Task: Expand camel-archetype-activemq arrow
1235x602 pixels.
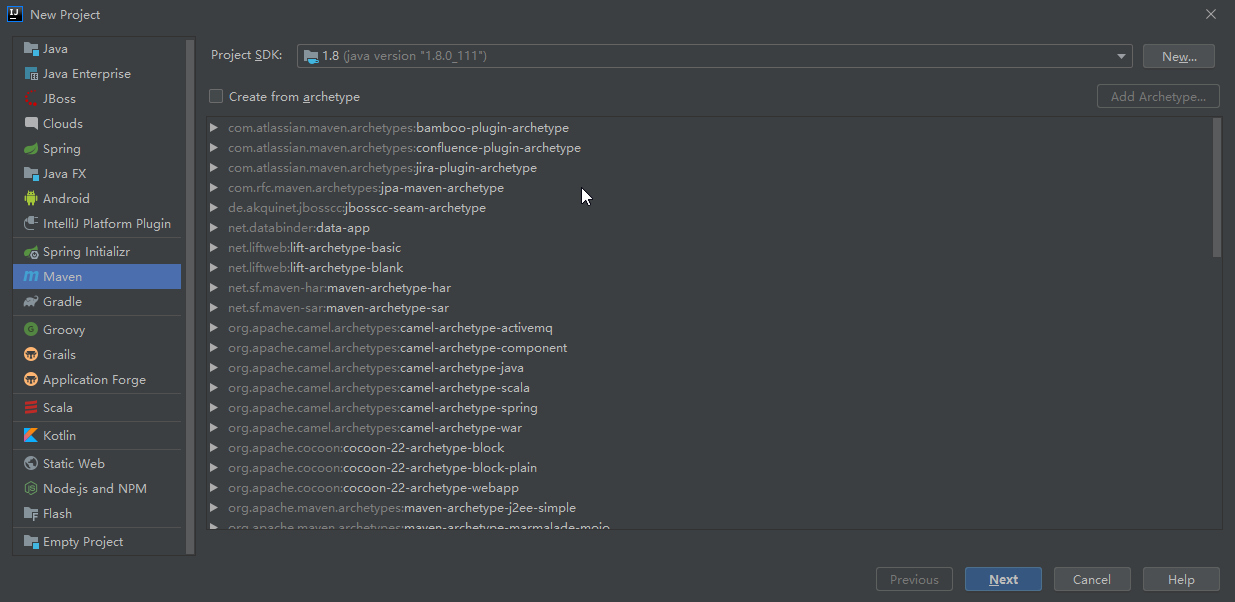Action: 214,328
